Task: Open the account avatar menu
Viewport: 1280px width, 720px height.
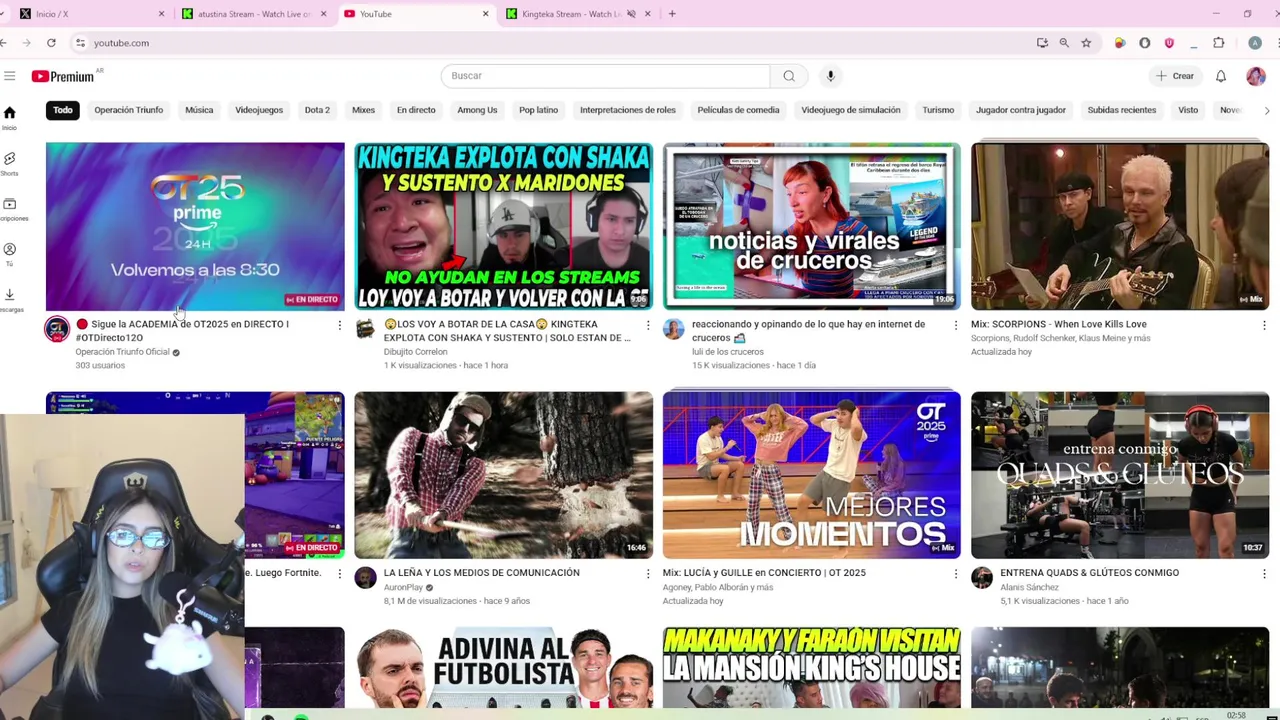Action: [1256, 76]
